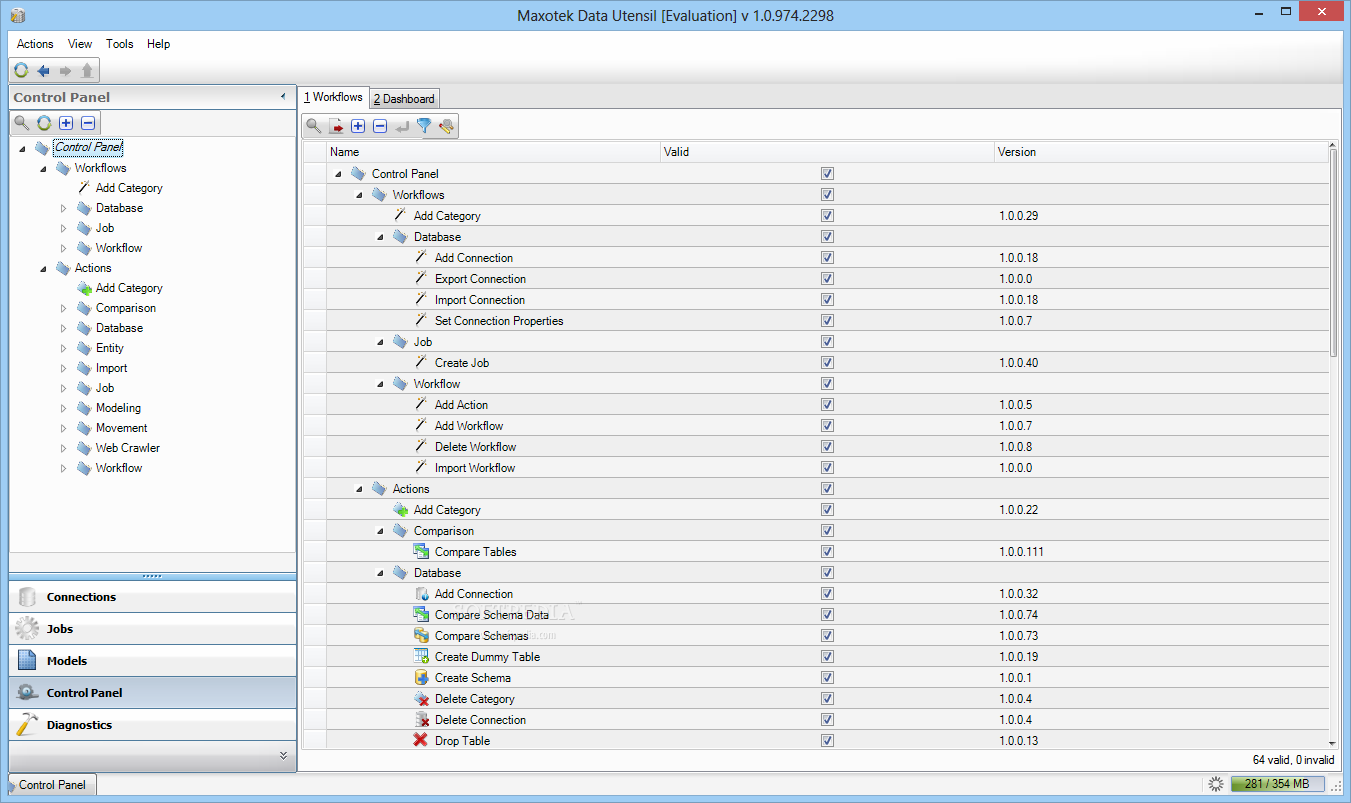Click the grey forward arrow in main toolbar

point(65,70)
